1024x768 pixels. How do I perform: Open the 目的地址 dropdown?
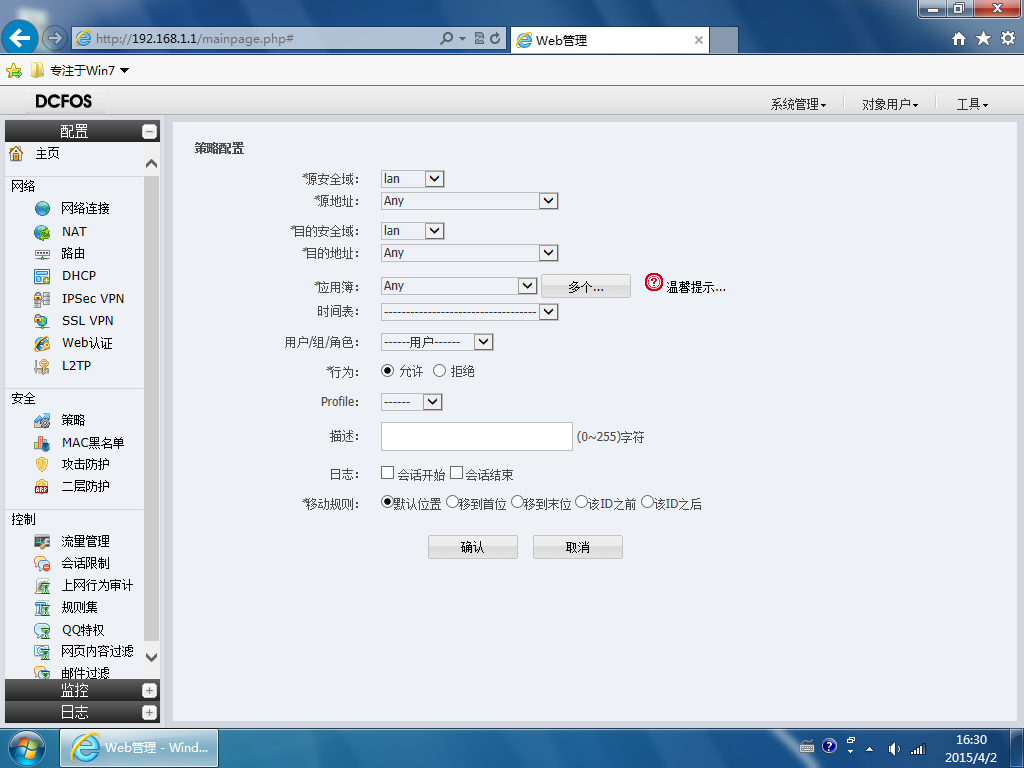click(470, 253)
